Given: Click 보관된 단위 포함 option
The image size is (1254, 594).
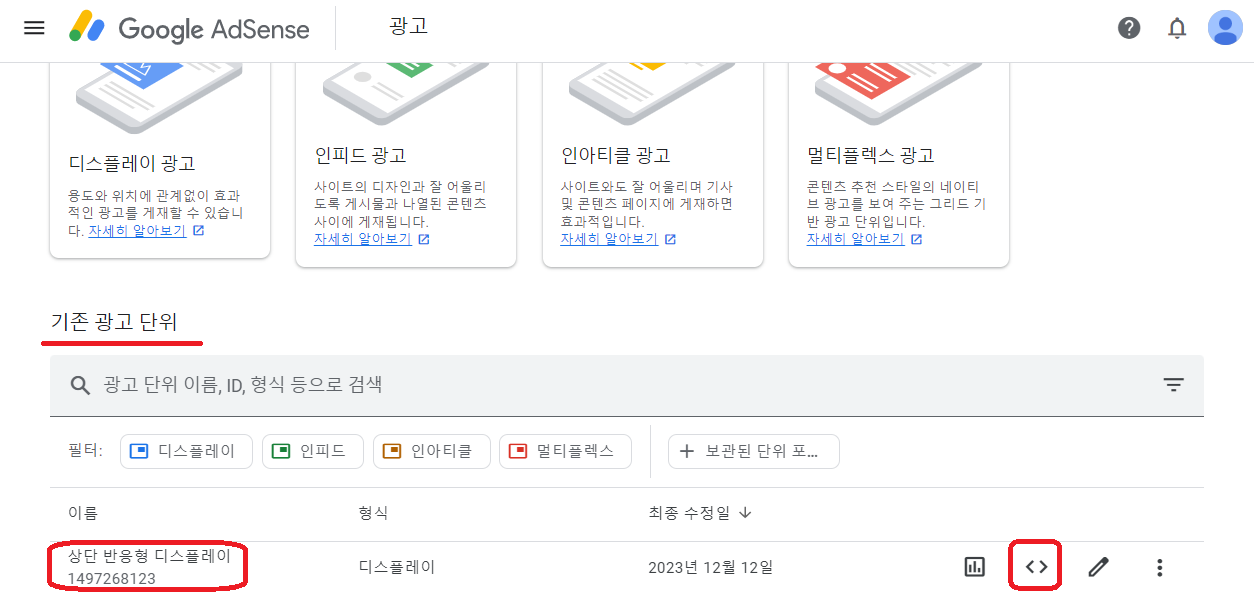Looking at the screenshot, I should pyautogui.click(x=753, y=451).
